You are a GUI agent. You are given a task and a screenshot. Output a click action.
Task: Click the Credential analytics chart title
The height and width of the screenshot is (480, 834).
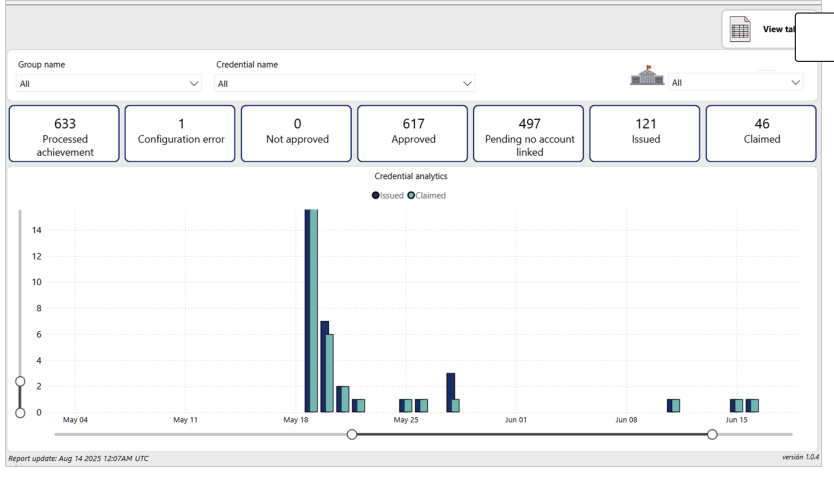[411, 176]
